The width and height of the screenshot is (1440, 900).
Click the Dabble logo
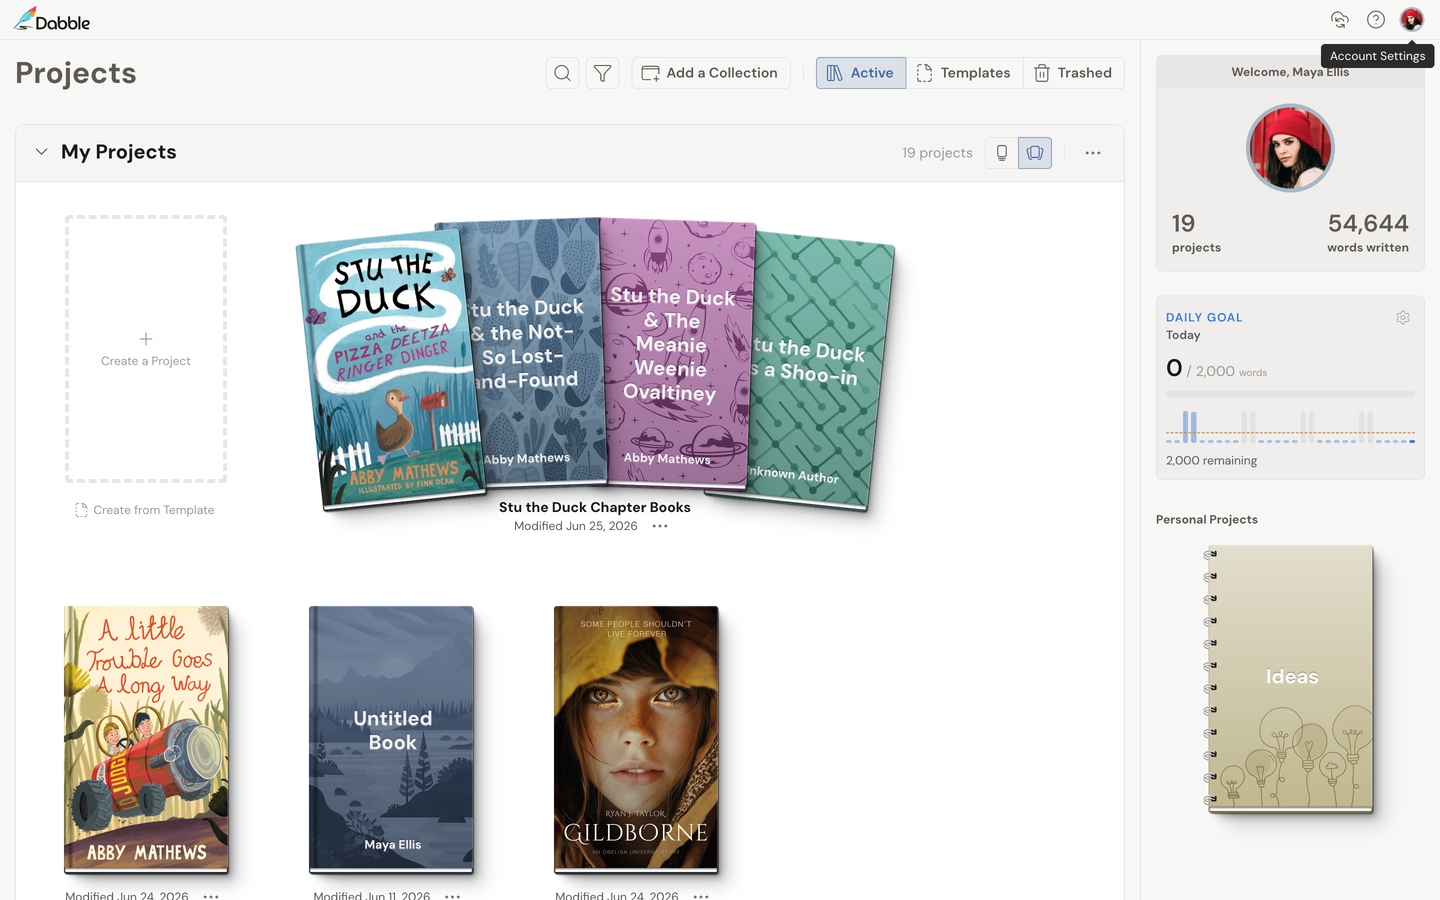(51, 20)
